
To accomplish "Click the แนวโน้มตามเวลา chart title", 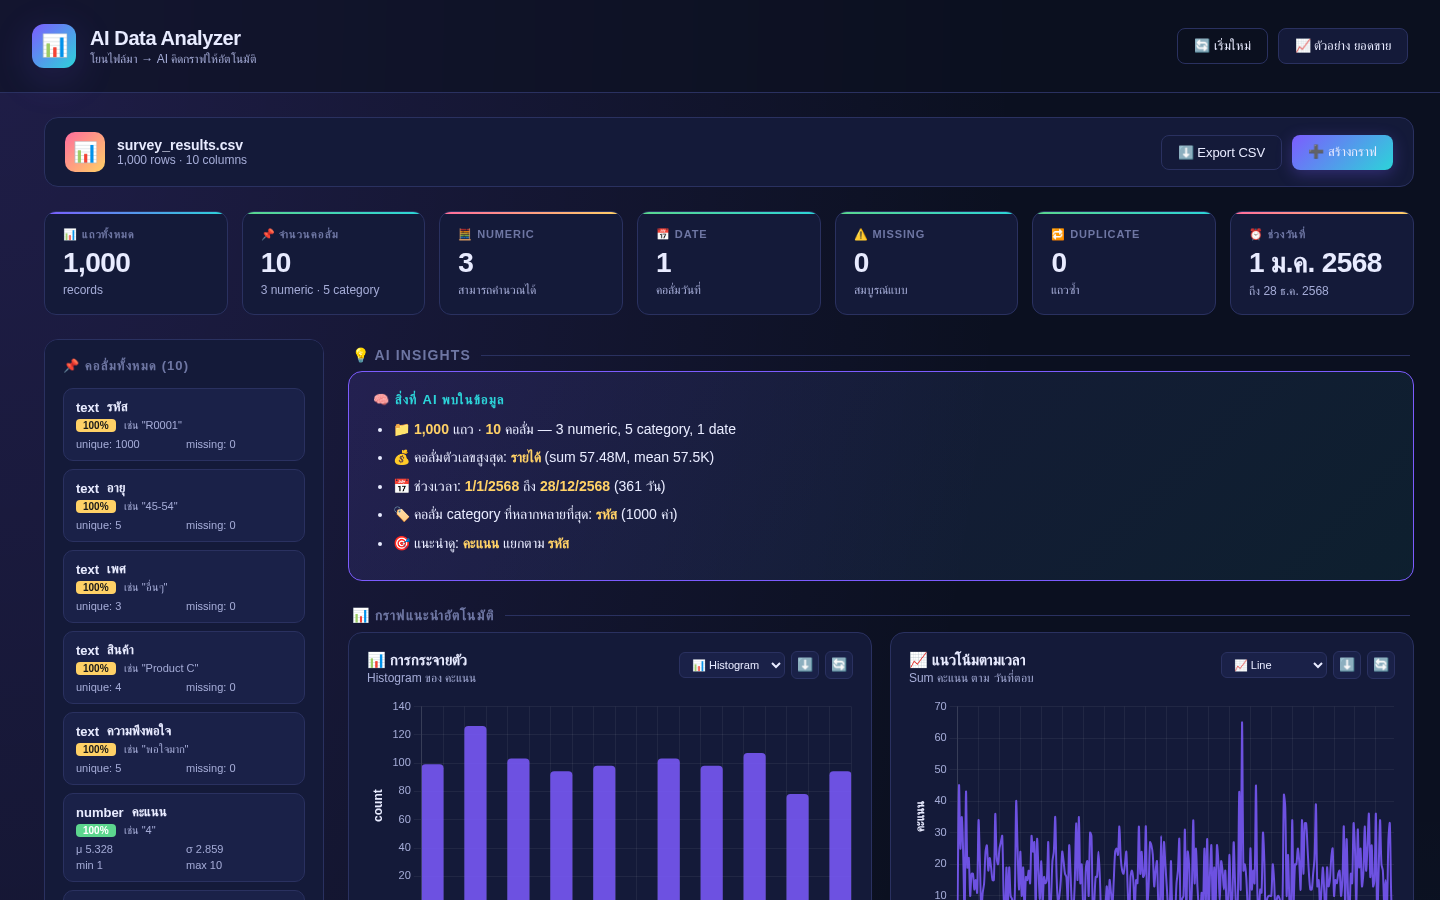I will pyautogui.click(x=967, y=660).
